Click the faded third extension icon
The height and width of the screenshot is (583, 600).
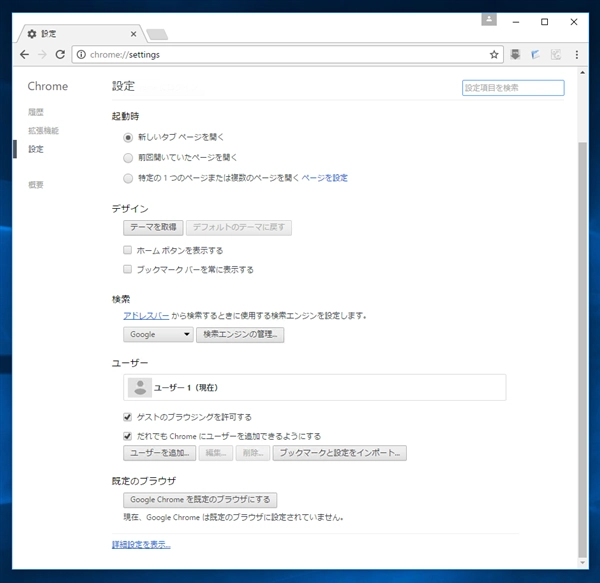pos(556,55)
